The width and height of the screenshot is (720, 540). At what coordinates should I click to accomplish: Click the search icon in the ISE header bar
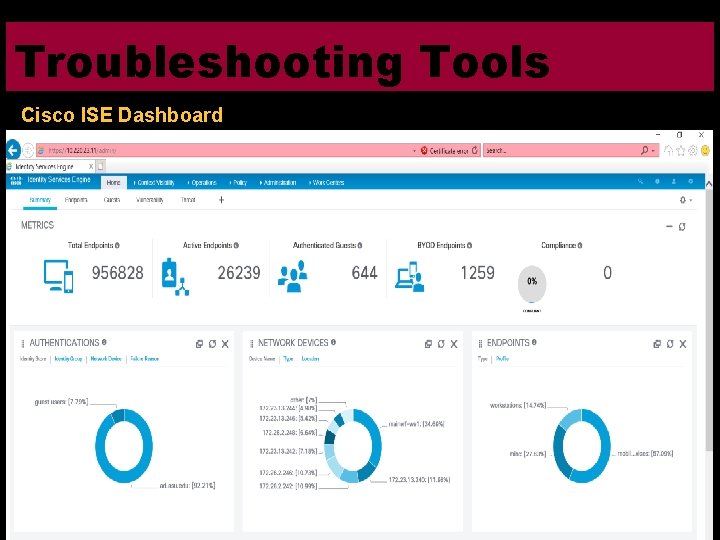(641, 181)
